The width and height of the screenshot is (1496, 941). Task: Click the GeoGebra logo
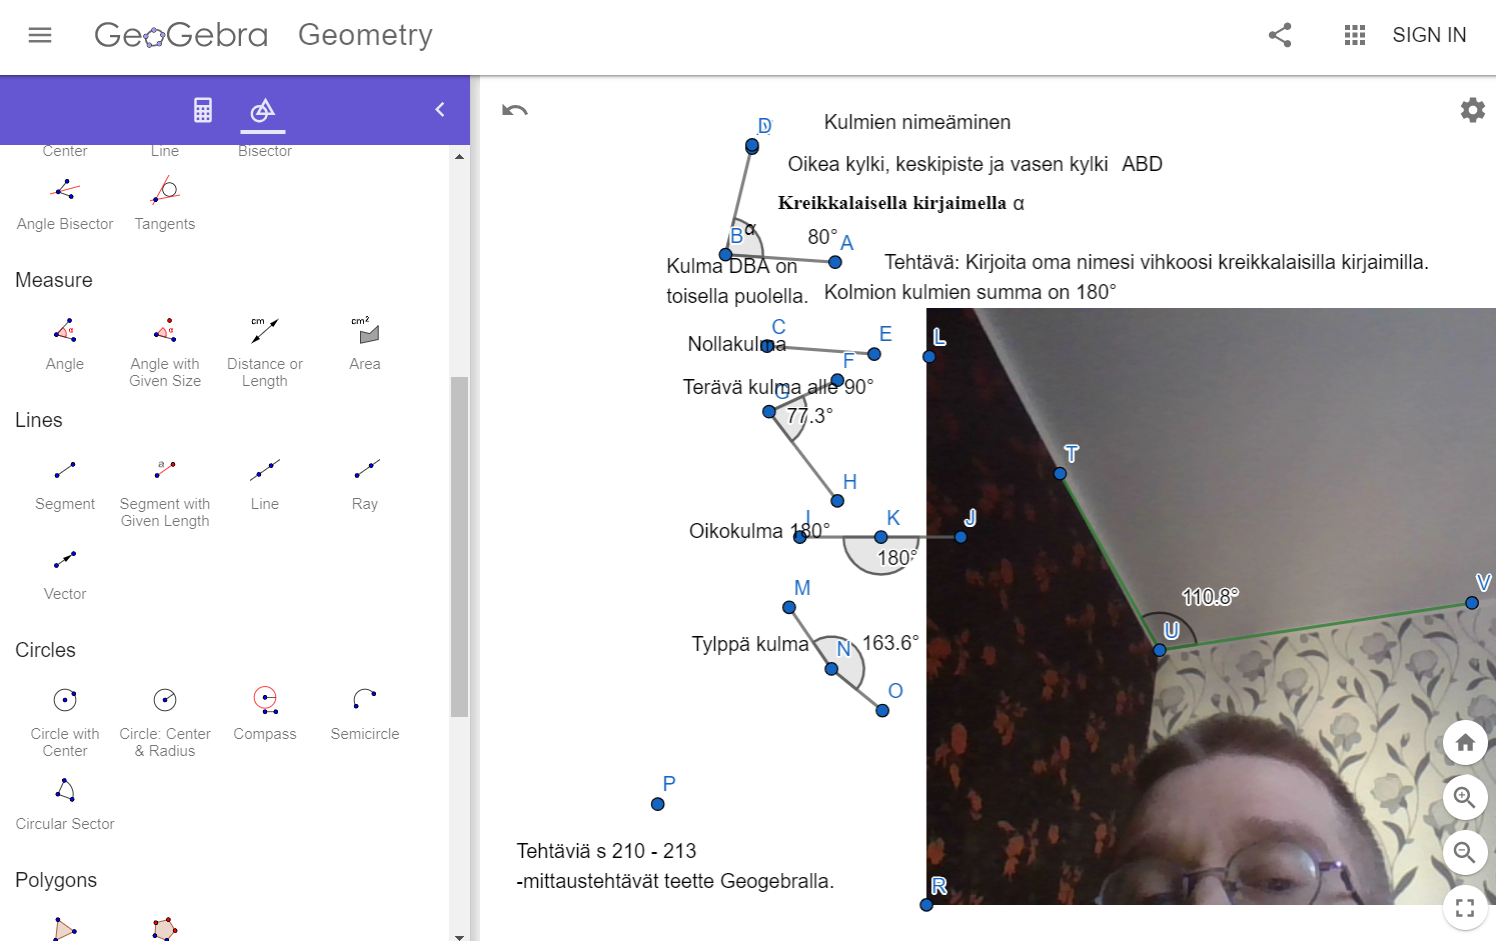(x=181, y=35)
